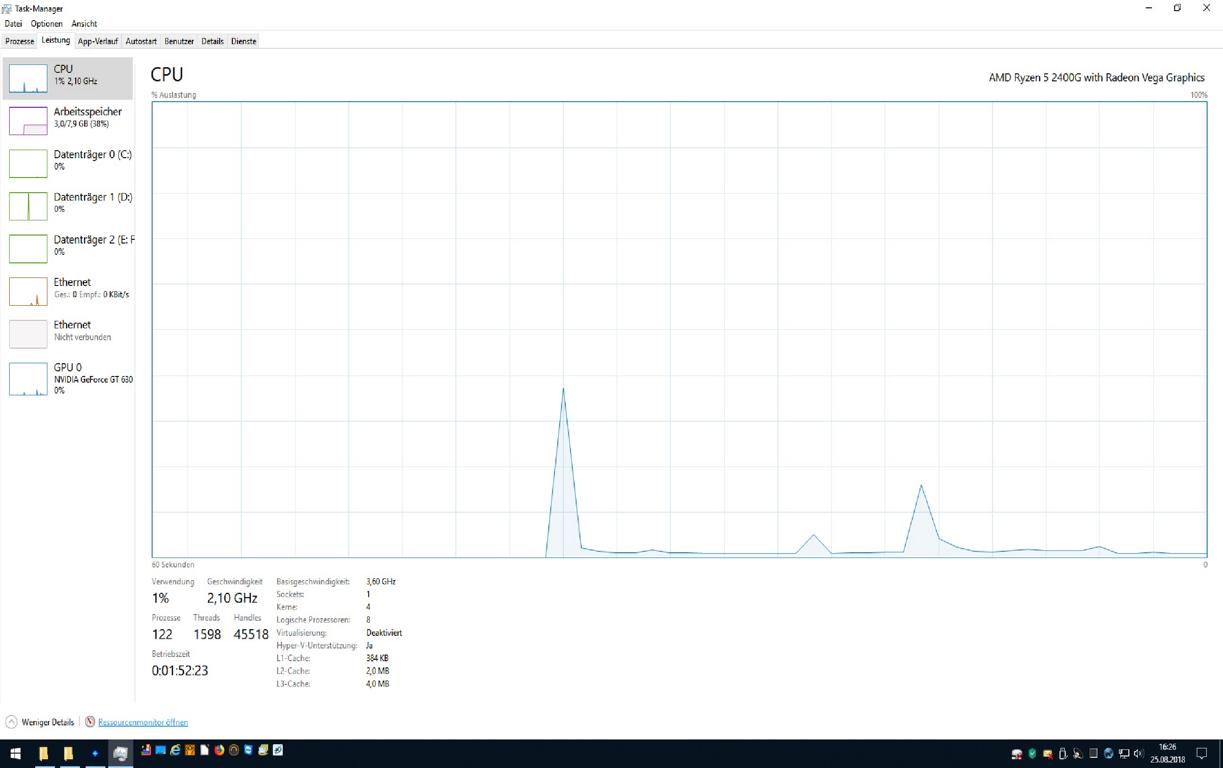The height and width of the screenshot is (768, 1223).
Task: Open the Optionen menu
Action: 46,23
